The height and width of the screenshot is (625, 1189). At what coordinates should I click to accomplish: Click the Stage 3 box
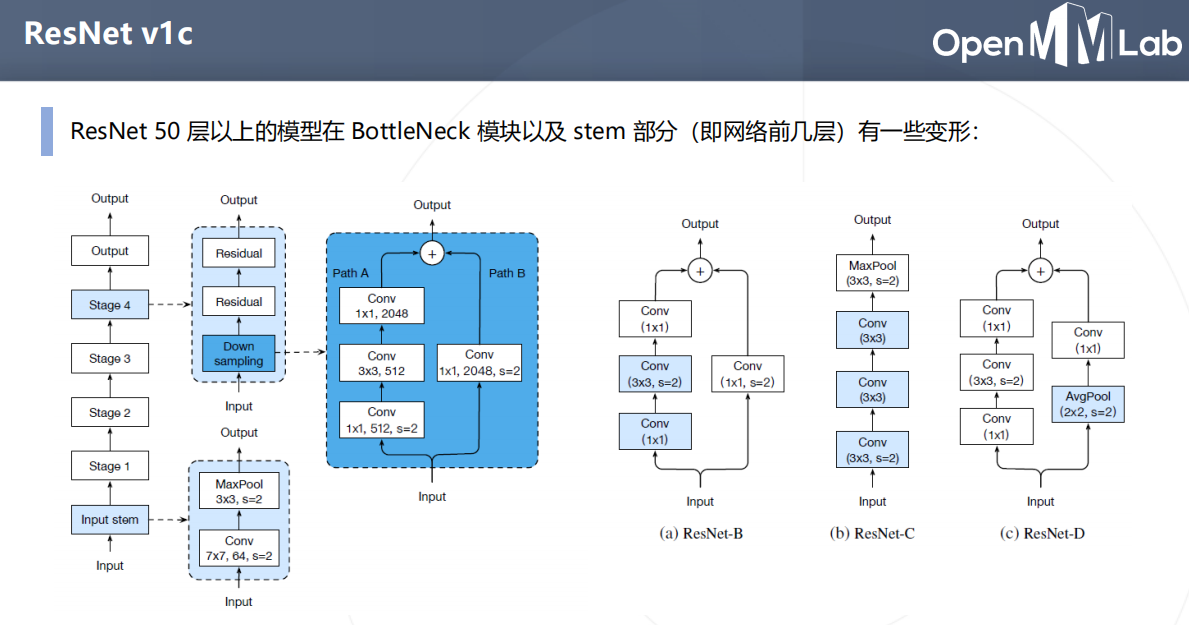pyautogui.click(x=110, y=358)
